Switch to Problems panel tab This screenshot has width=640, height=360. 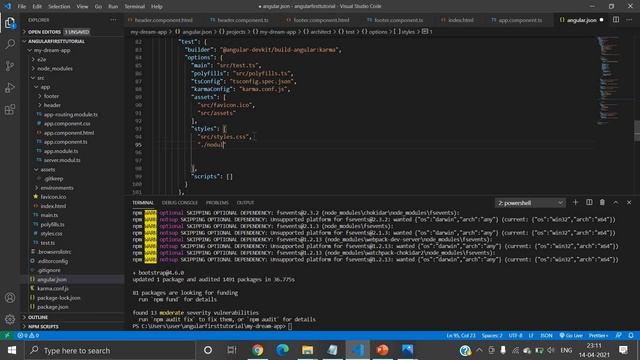coord(217,202)
